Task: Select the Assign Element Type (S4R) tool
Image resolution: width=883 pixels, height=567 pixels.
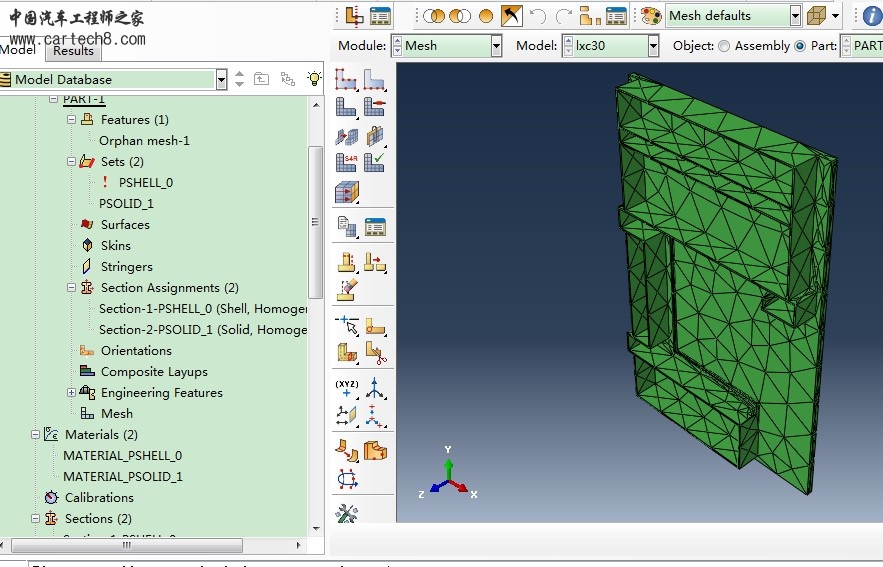Action: click(x=346, y=161)
